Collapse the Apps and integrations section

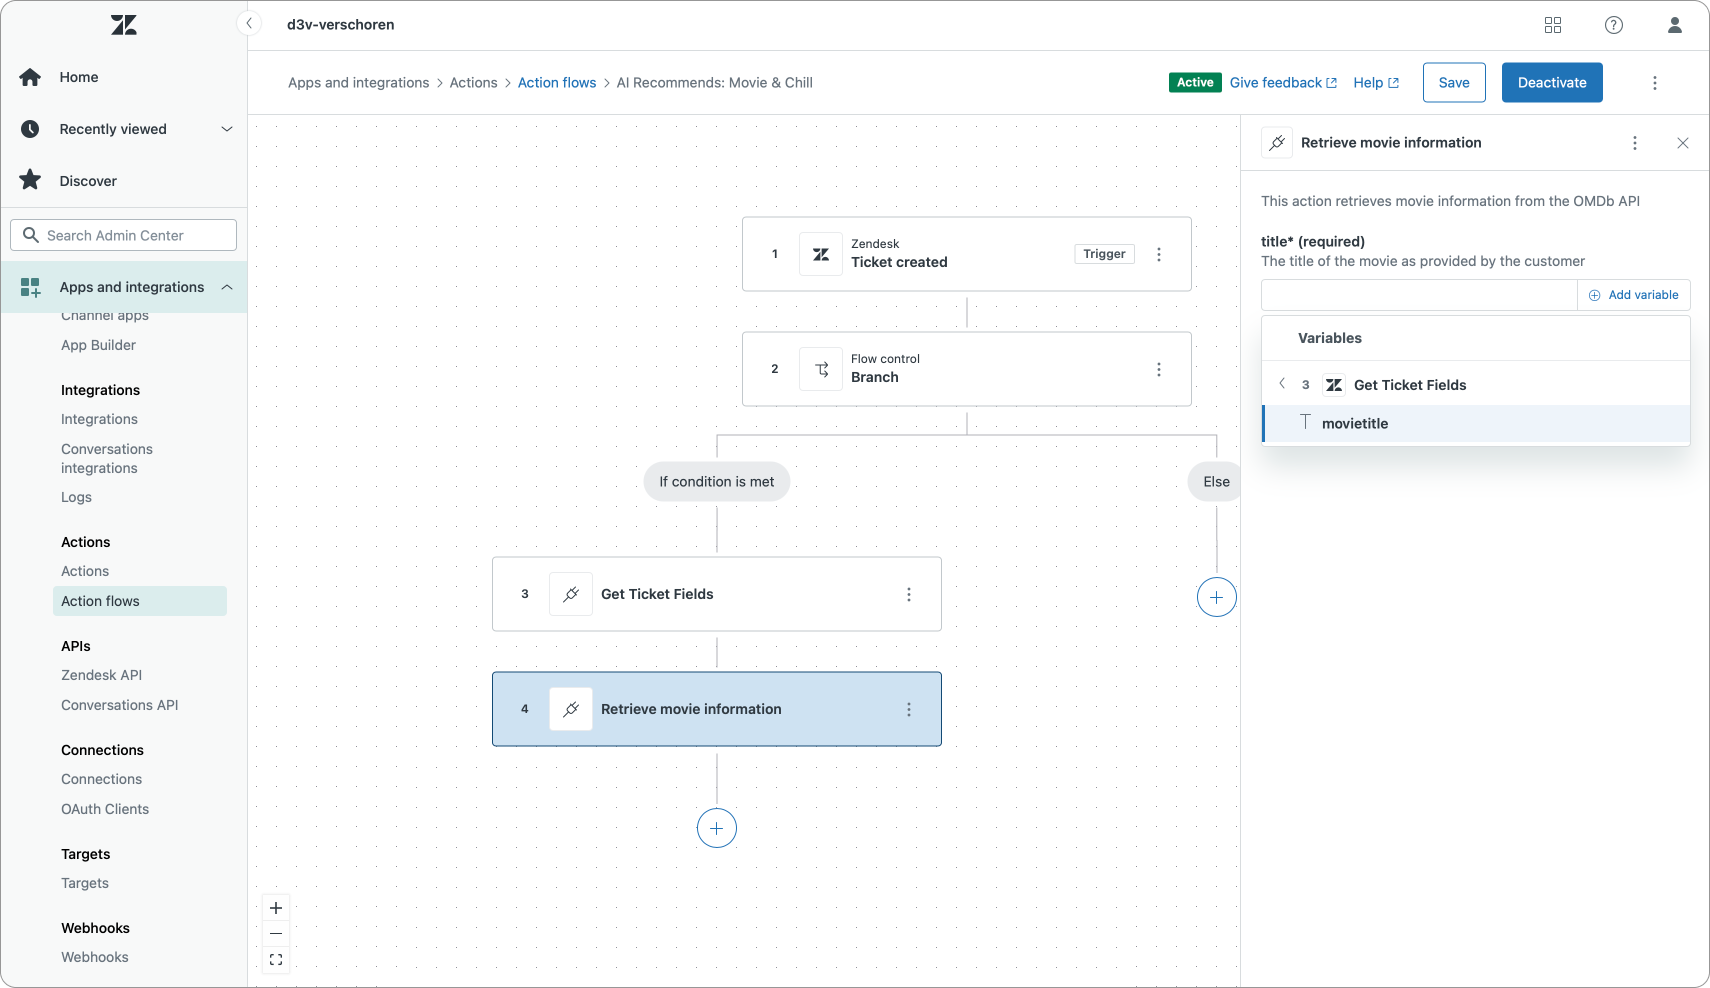point(227,287)
